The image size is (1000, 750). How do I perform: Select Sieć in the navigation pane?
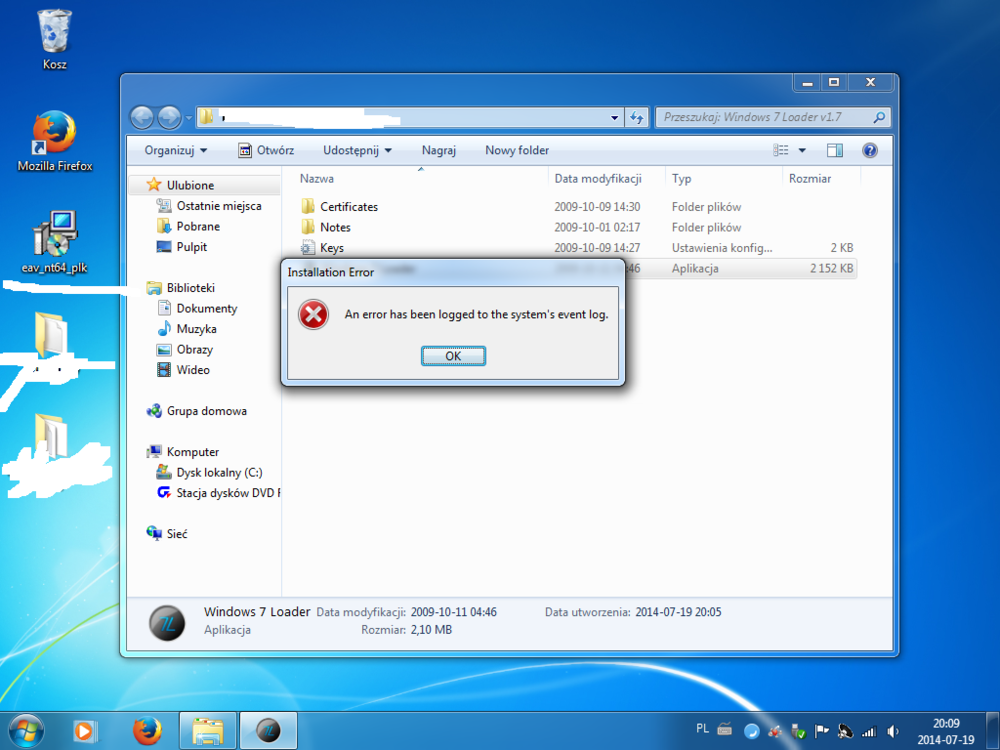click(177, 533)
